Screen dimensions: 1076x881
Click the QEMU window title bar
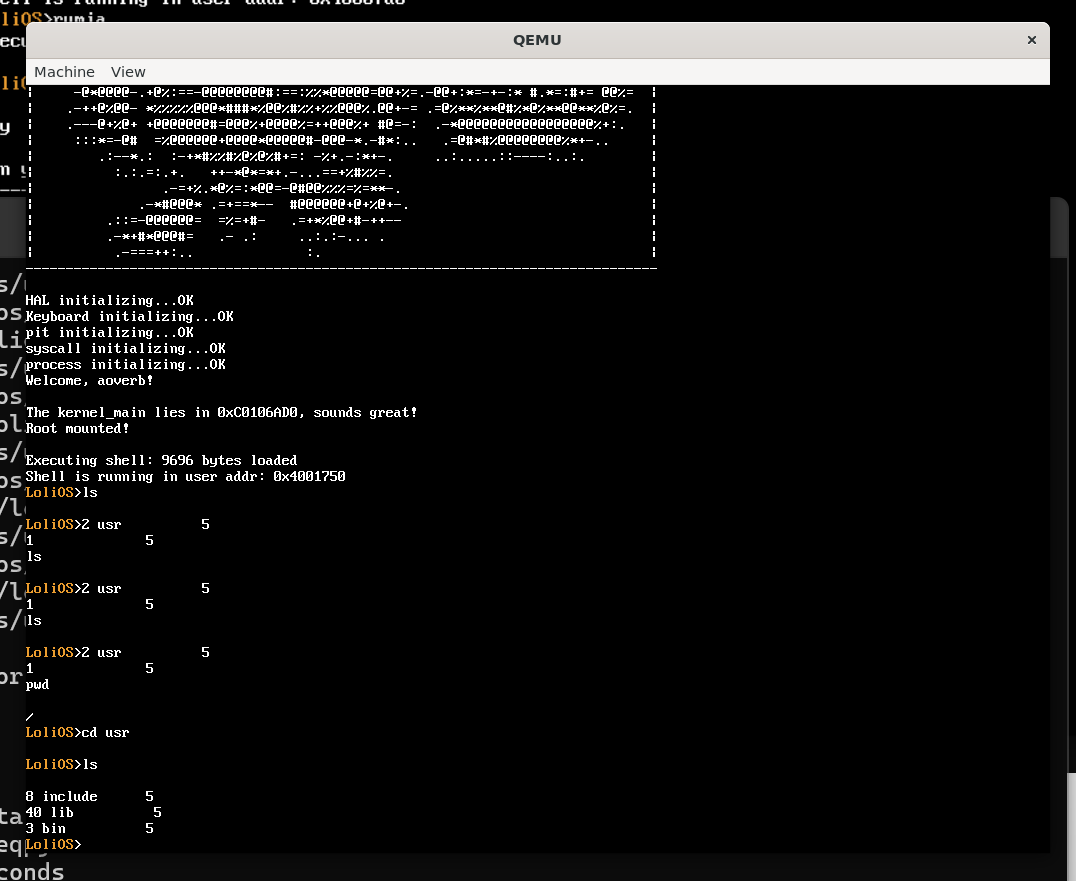(537, 40)
